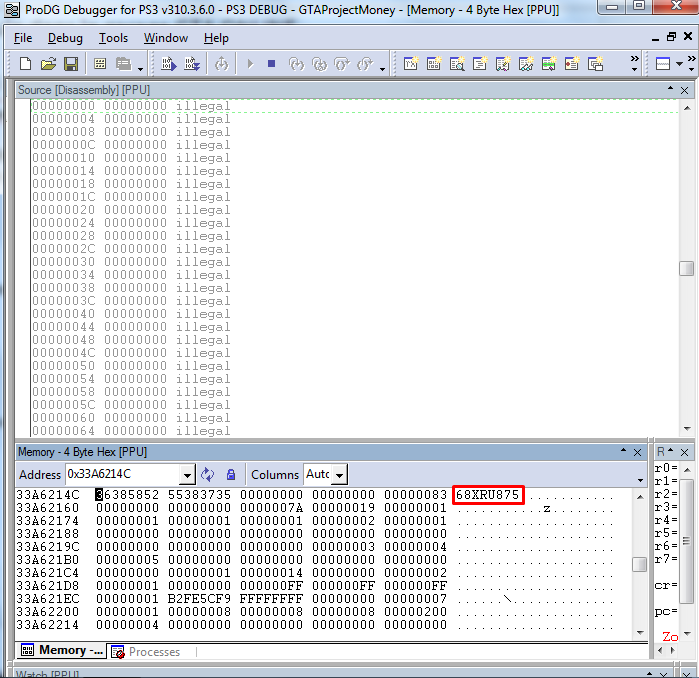Close the Source Disassembly pane
The width and height of the screenshot is (699, 678).
[684, 90]
